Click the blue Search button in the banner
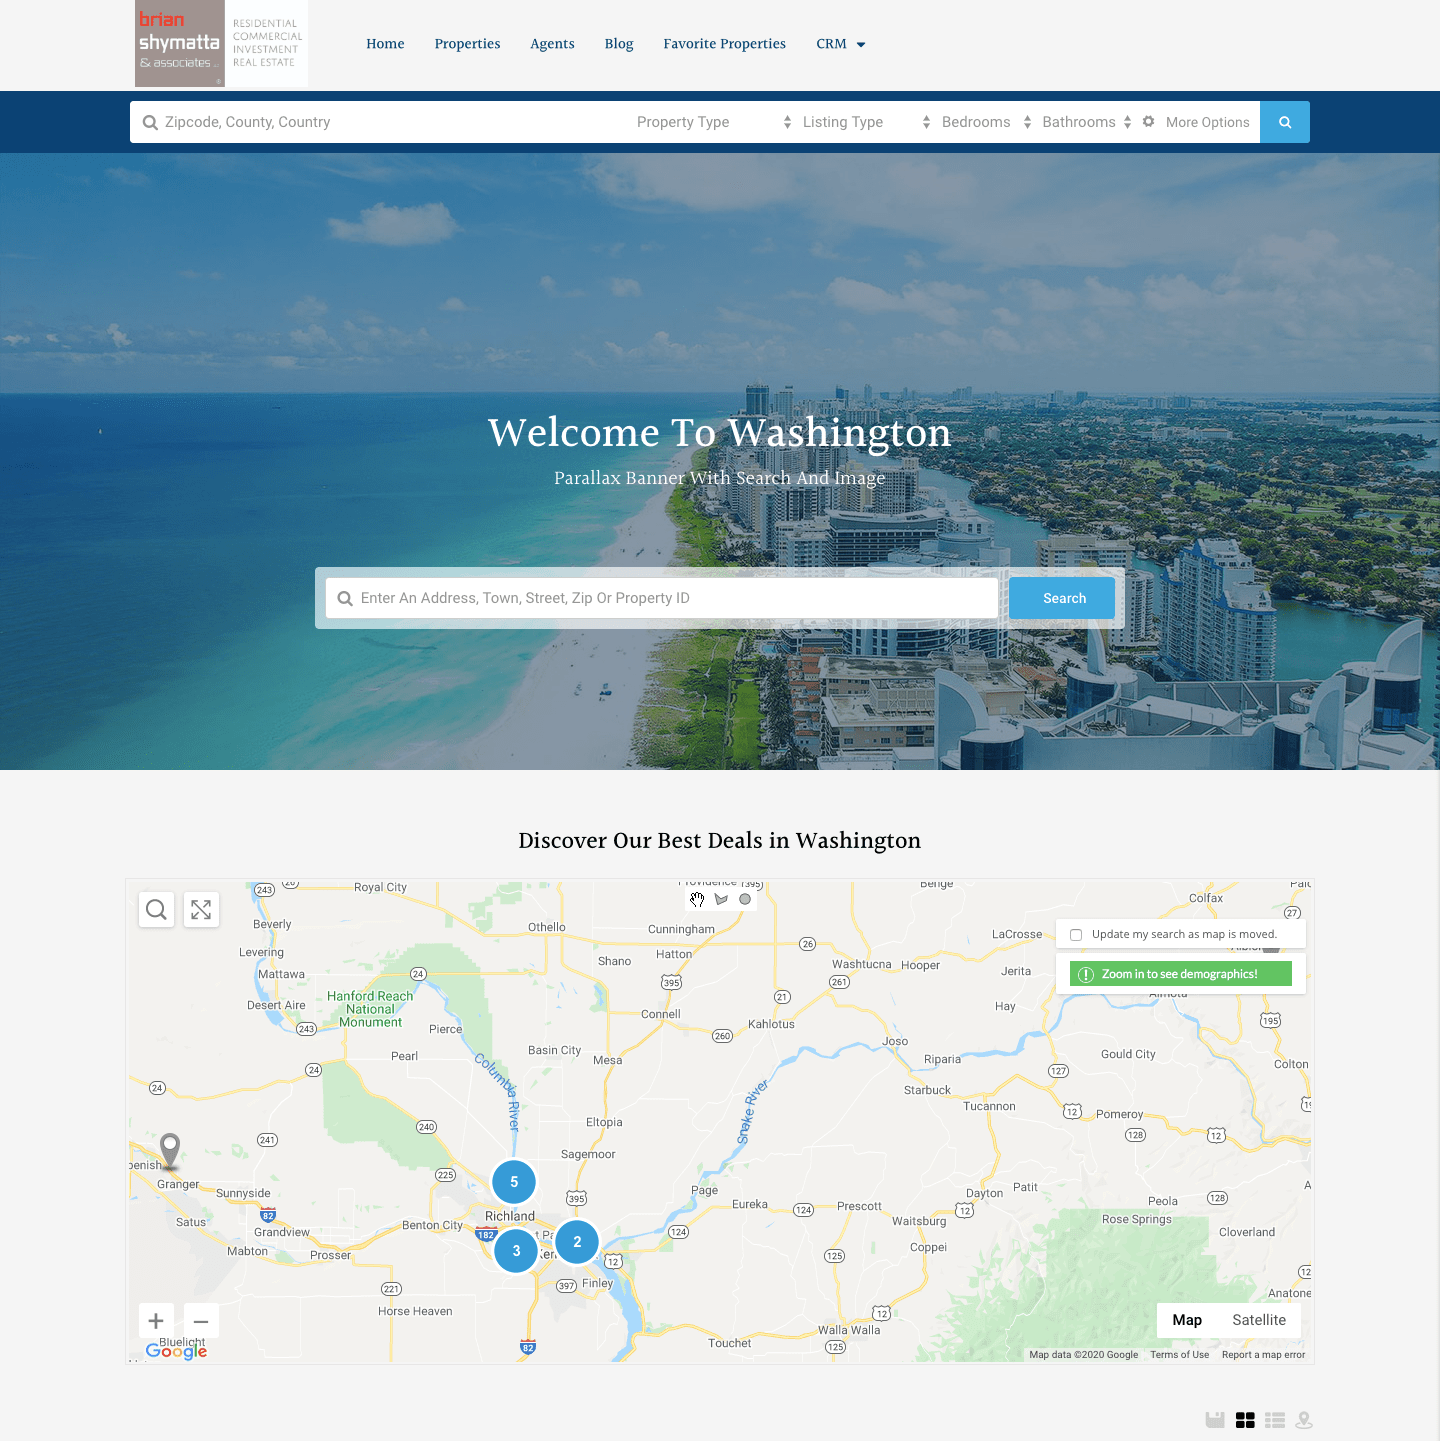1441x1441 pixels. coord(1062,598)
